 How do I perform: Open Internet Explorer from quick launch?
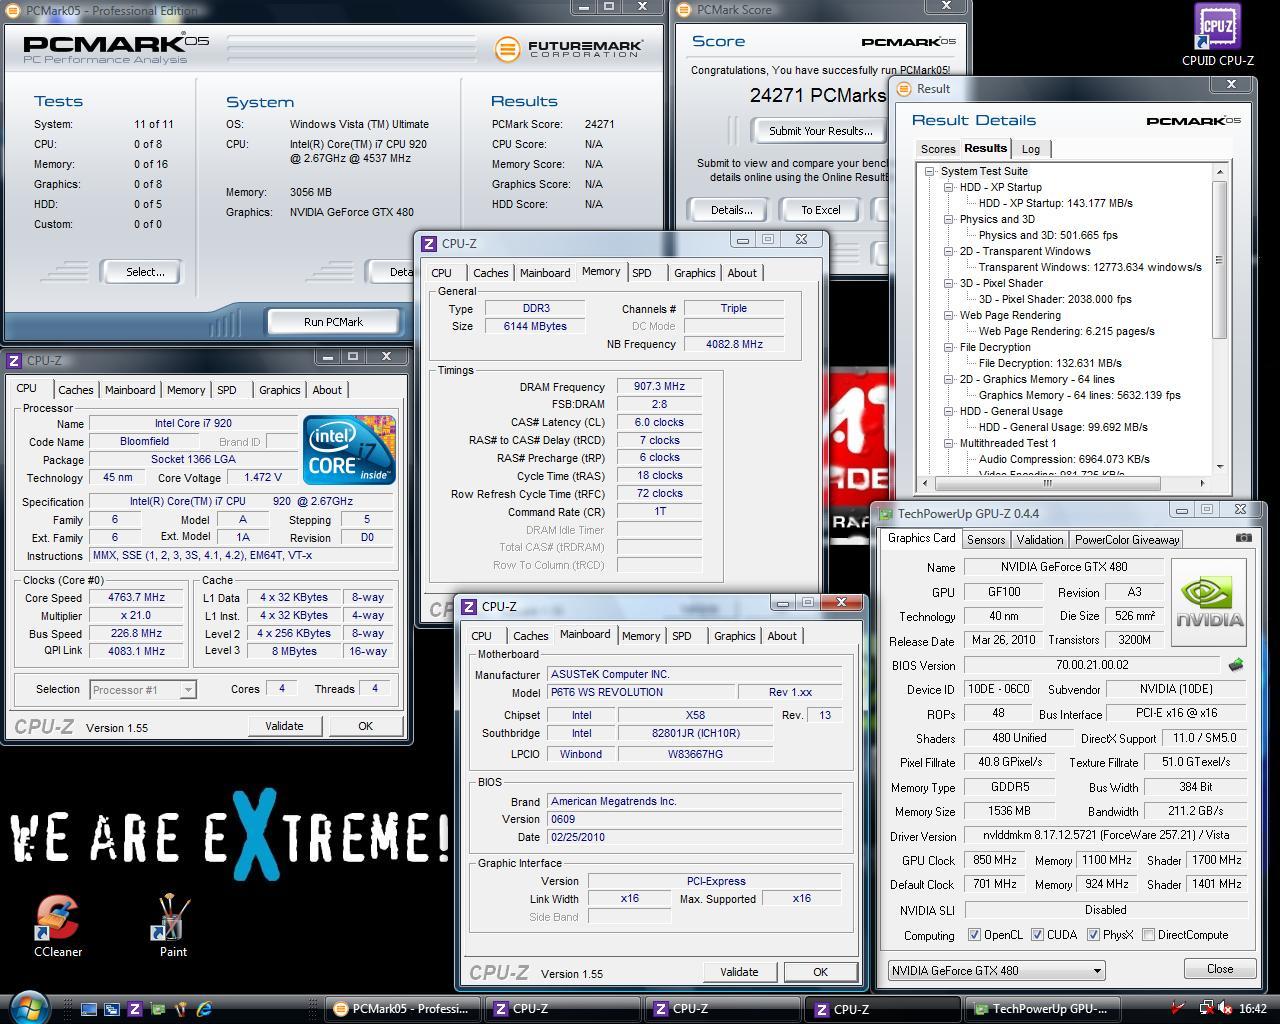(204, 1009)
